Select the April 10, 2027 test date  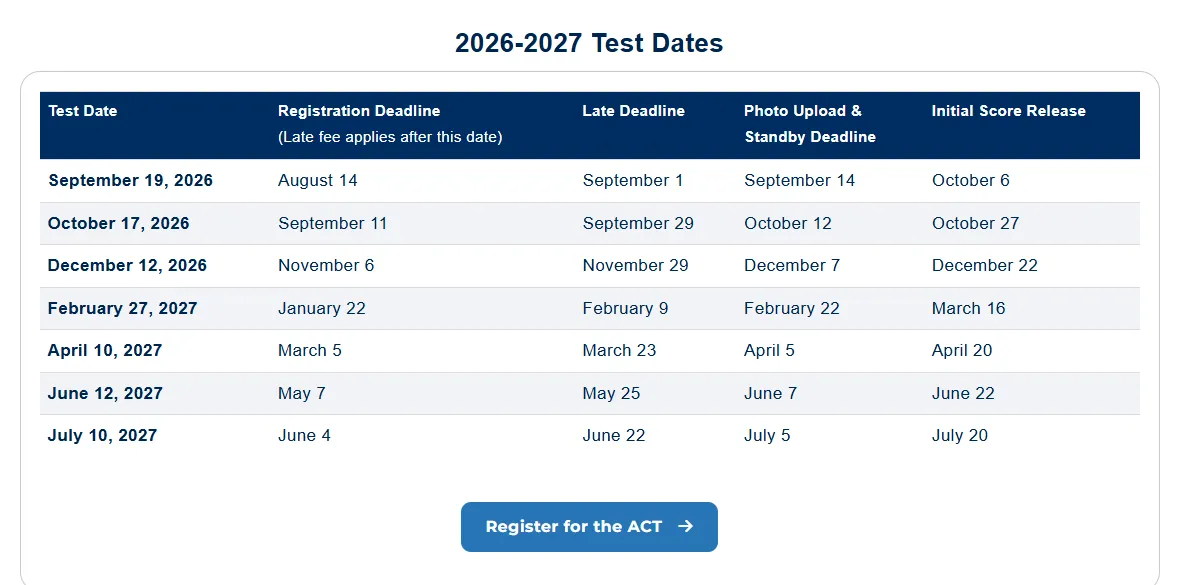click(104, 351)
